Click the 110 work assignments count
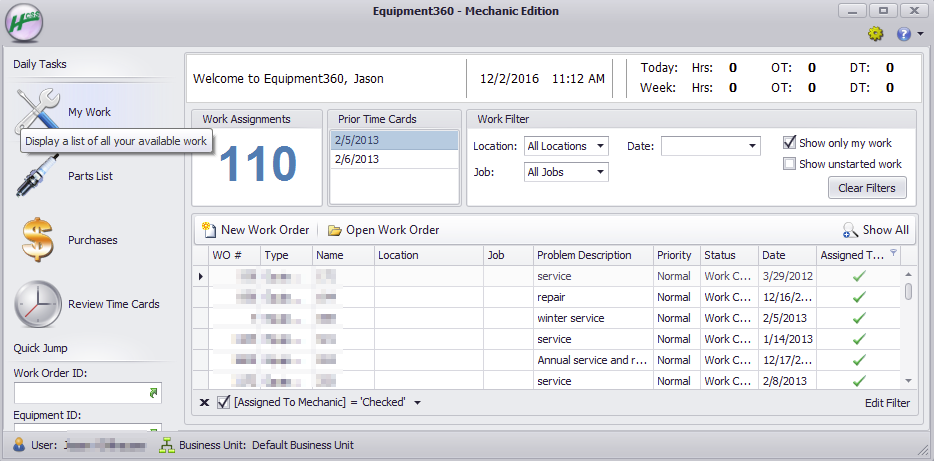The width and height of the screenshot is (934, 461). pyautogui.click(x=257, y=163)
